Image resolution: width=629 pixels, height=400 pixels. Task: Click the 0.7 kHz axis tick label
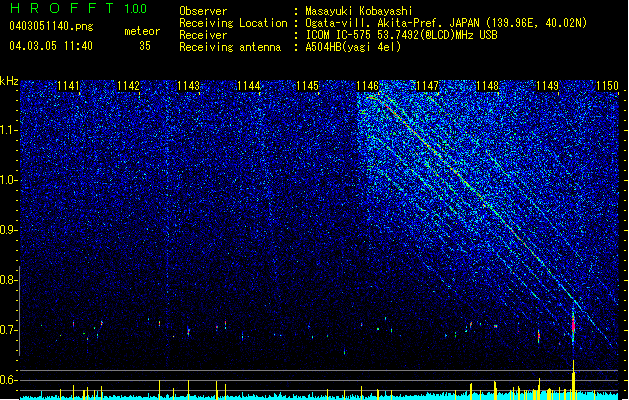[9, 330]
